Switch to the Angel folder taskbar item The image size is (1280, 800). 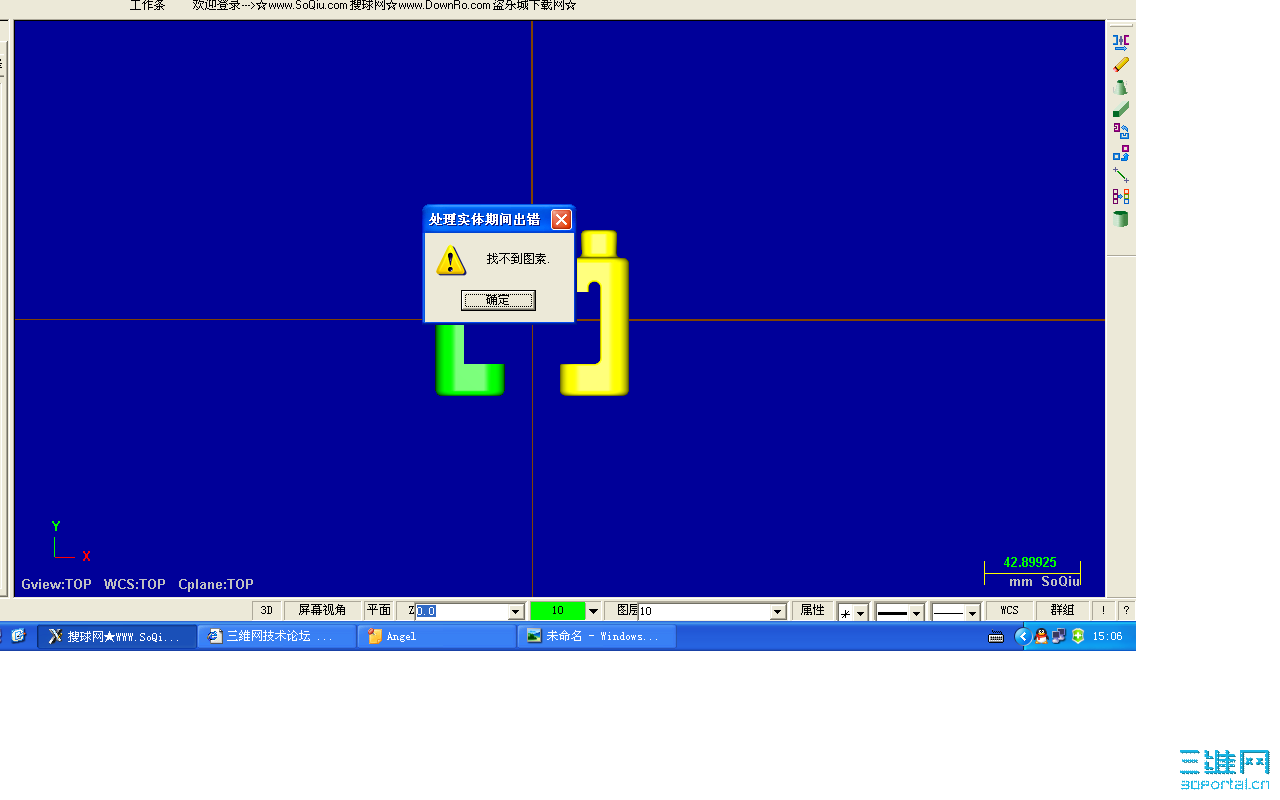click(x=437, y=636)
